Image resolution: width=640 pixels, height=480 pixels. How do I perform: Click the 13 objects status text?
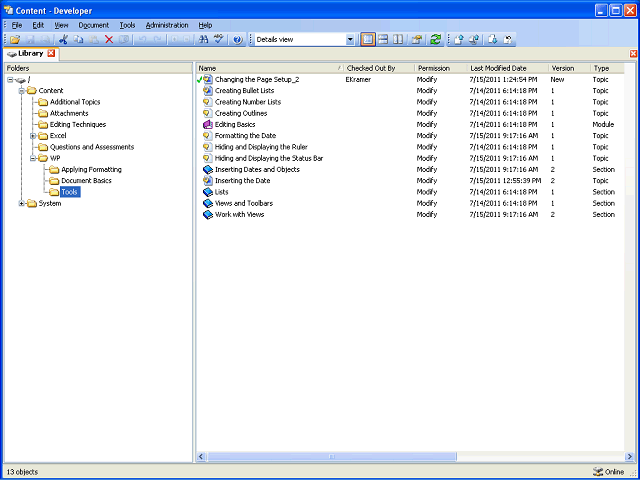coord(22,472)
